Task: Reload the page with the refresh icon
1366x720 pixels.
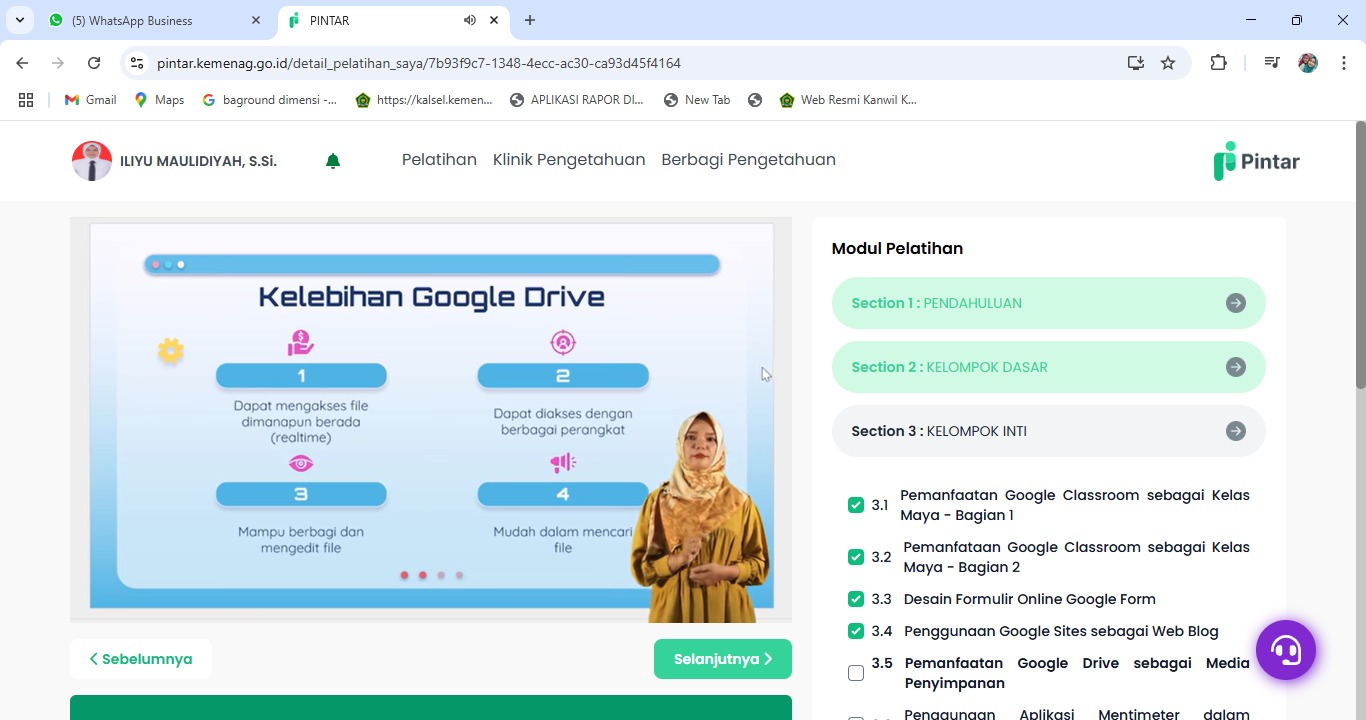Action: [94, 63]
